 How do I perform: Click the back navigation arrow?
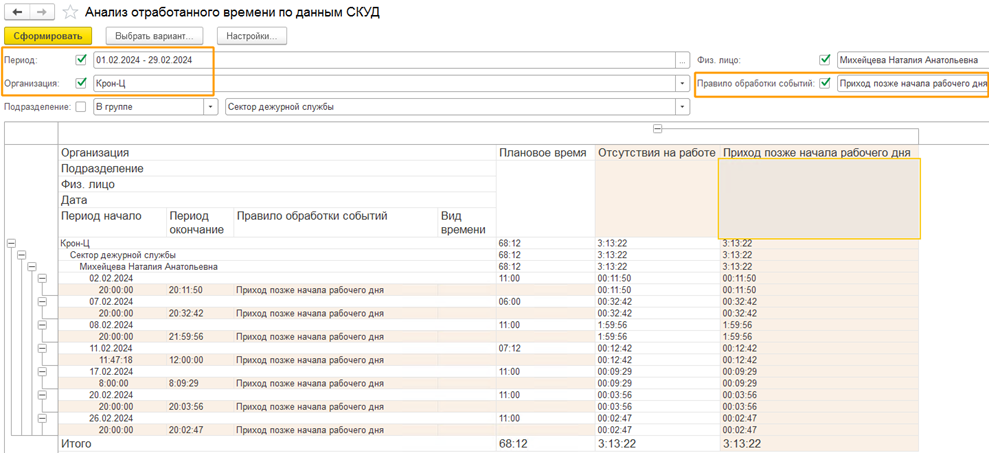pos(18,12)
